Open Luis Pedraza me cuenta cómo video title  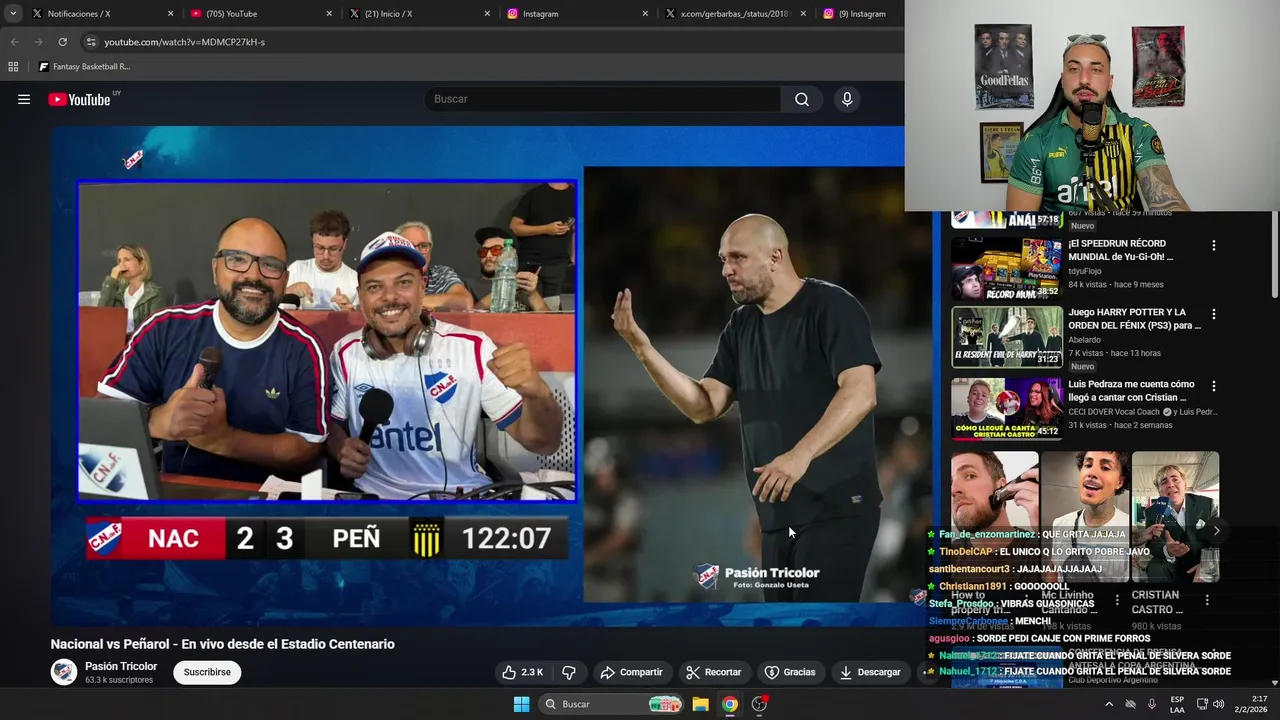[1131, 391]
